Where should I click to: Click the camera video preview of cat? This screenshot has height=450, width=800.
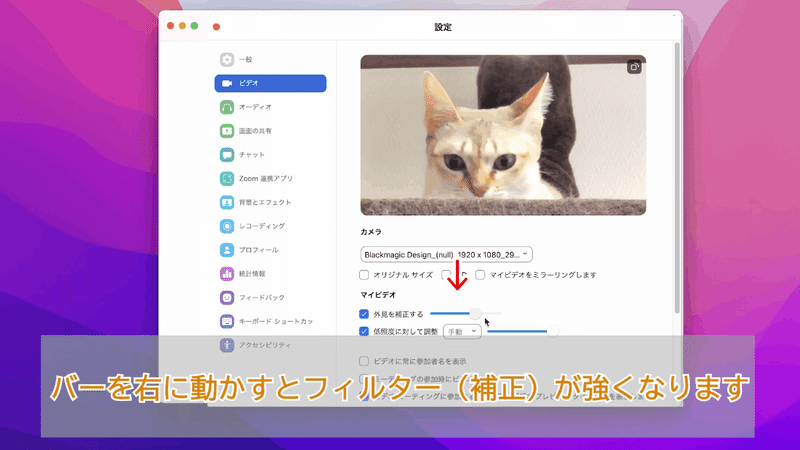[503, 135]
